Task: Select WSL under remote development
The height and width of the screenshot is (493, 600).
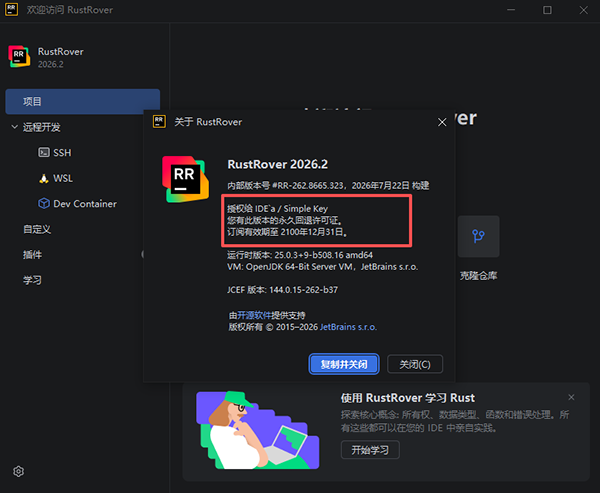Action: [x=63, y=178]
